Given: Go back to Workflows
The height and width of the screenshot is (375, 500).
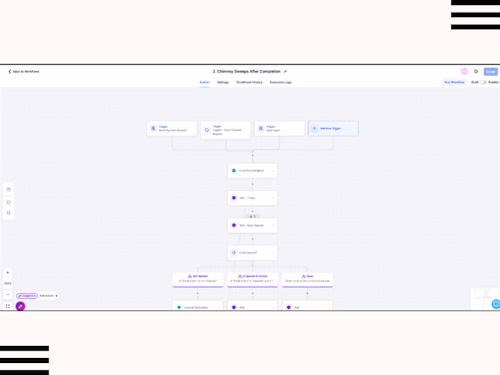Looking at the screenshot, I should tap(24, 72).
